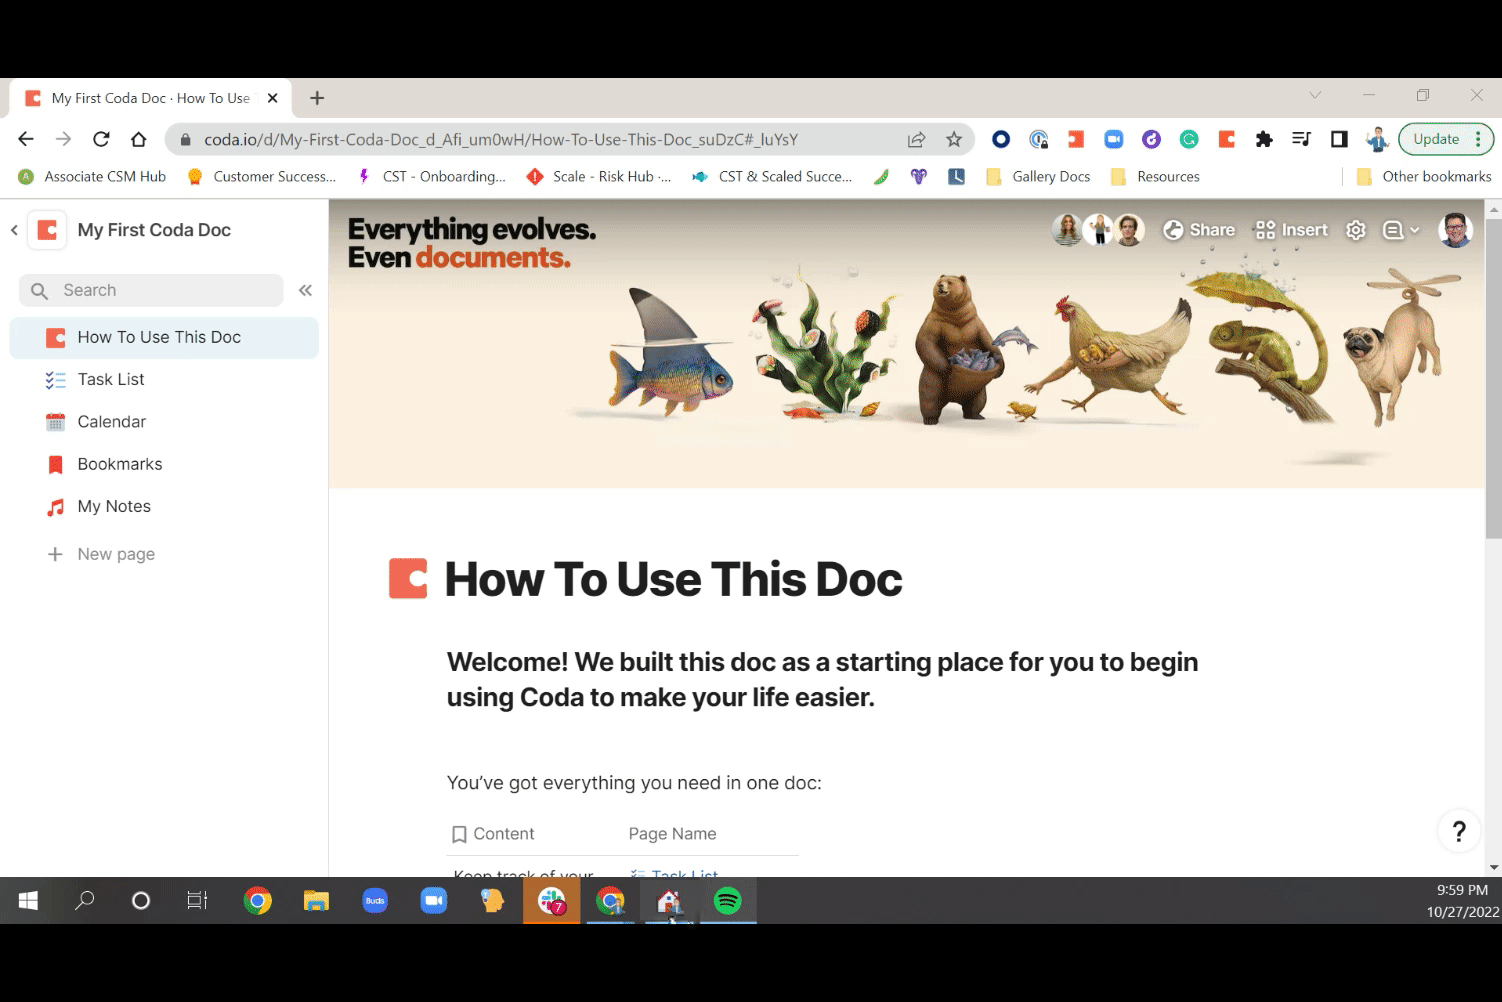This screenshot has width=1502, height=1002.
Task: Open the How To Use This Doc page
Action: click(x=164, y=338)
